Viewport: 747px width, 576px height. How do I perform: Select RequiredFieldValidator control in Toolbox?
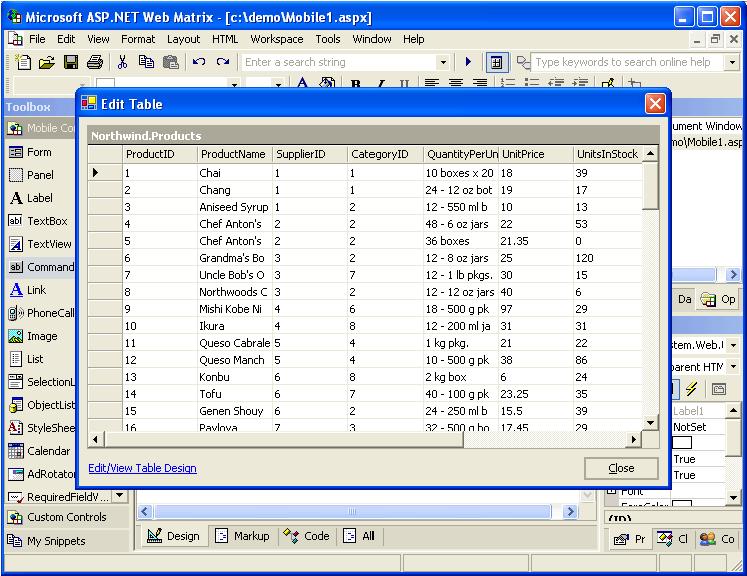pos(59,497)
